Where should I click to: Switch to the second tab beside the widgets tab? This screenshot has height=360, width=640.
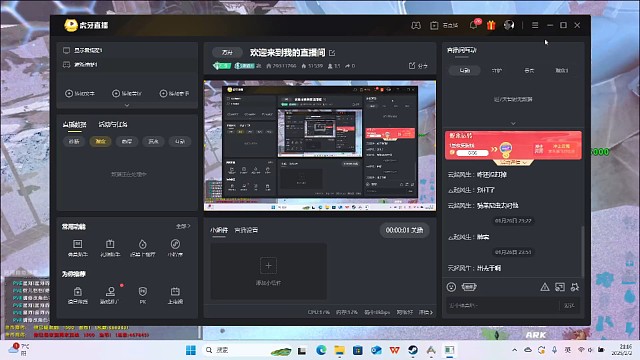(x=246, y=230)
